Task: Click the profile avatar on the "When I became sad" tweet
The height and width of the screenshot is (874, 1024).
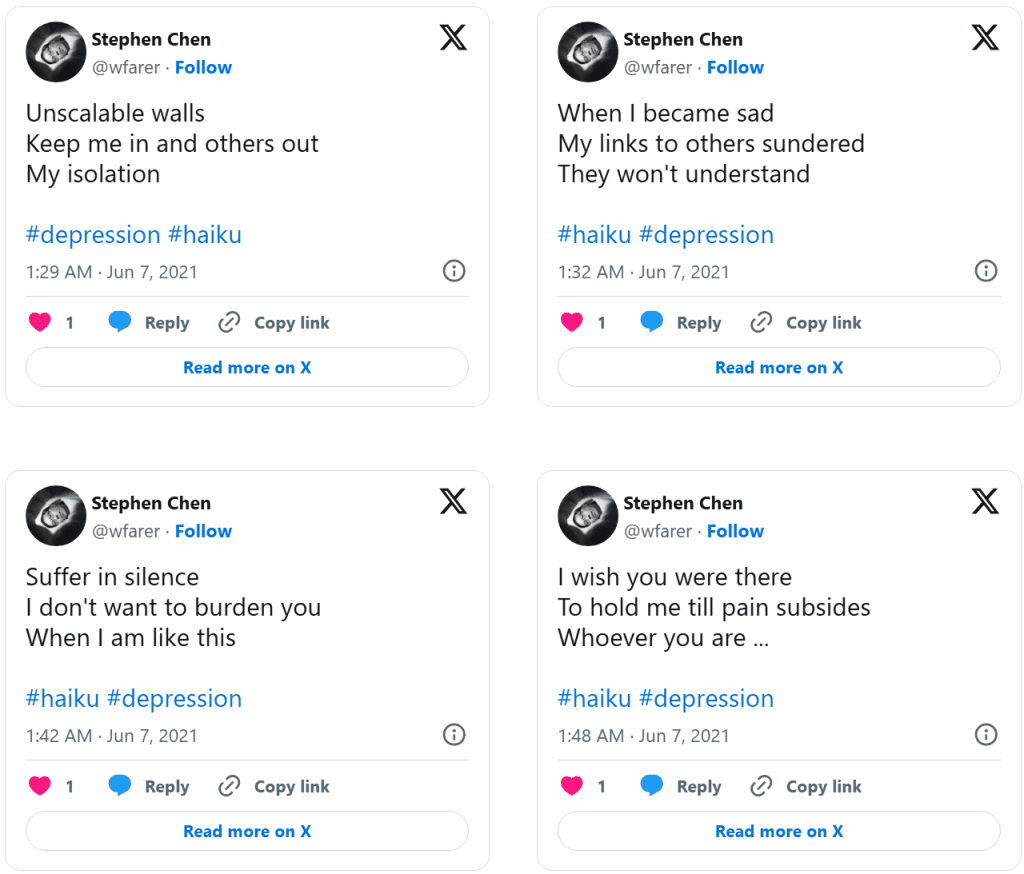Action: [587, 52]
